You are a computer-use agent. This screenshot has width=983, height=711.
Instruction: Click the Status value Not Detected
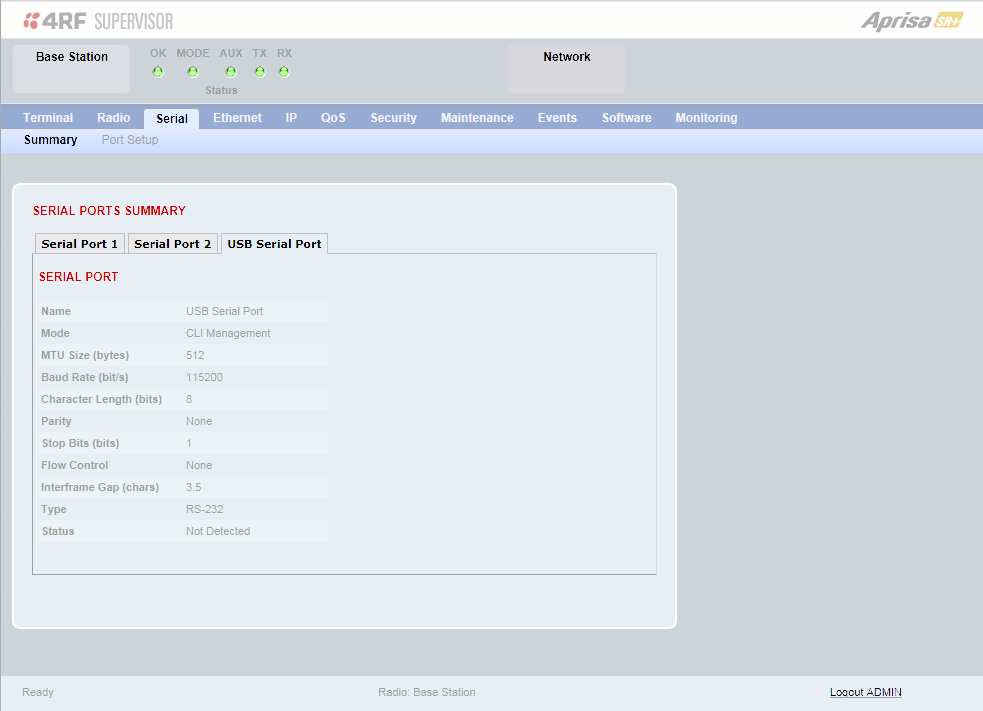[x=218, y=532]
